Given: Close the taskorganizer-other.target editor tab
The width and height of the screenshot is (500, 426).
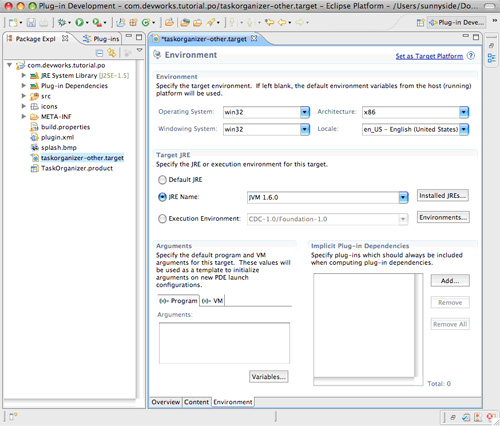Looking at the screenshot, I should pyautogui.click(x=254, y=38).
